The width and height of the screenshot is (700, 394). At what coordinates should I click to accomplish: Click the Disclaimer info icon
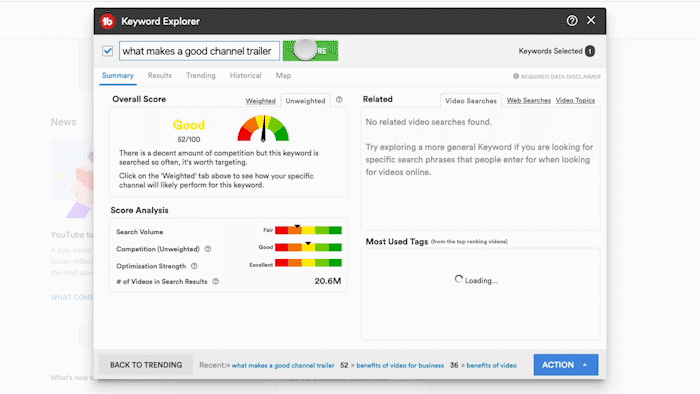[516, 76]
